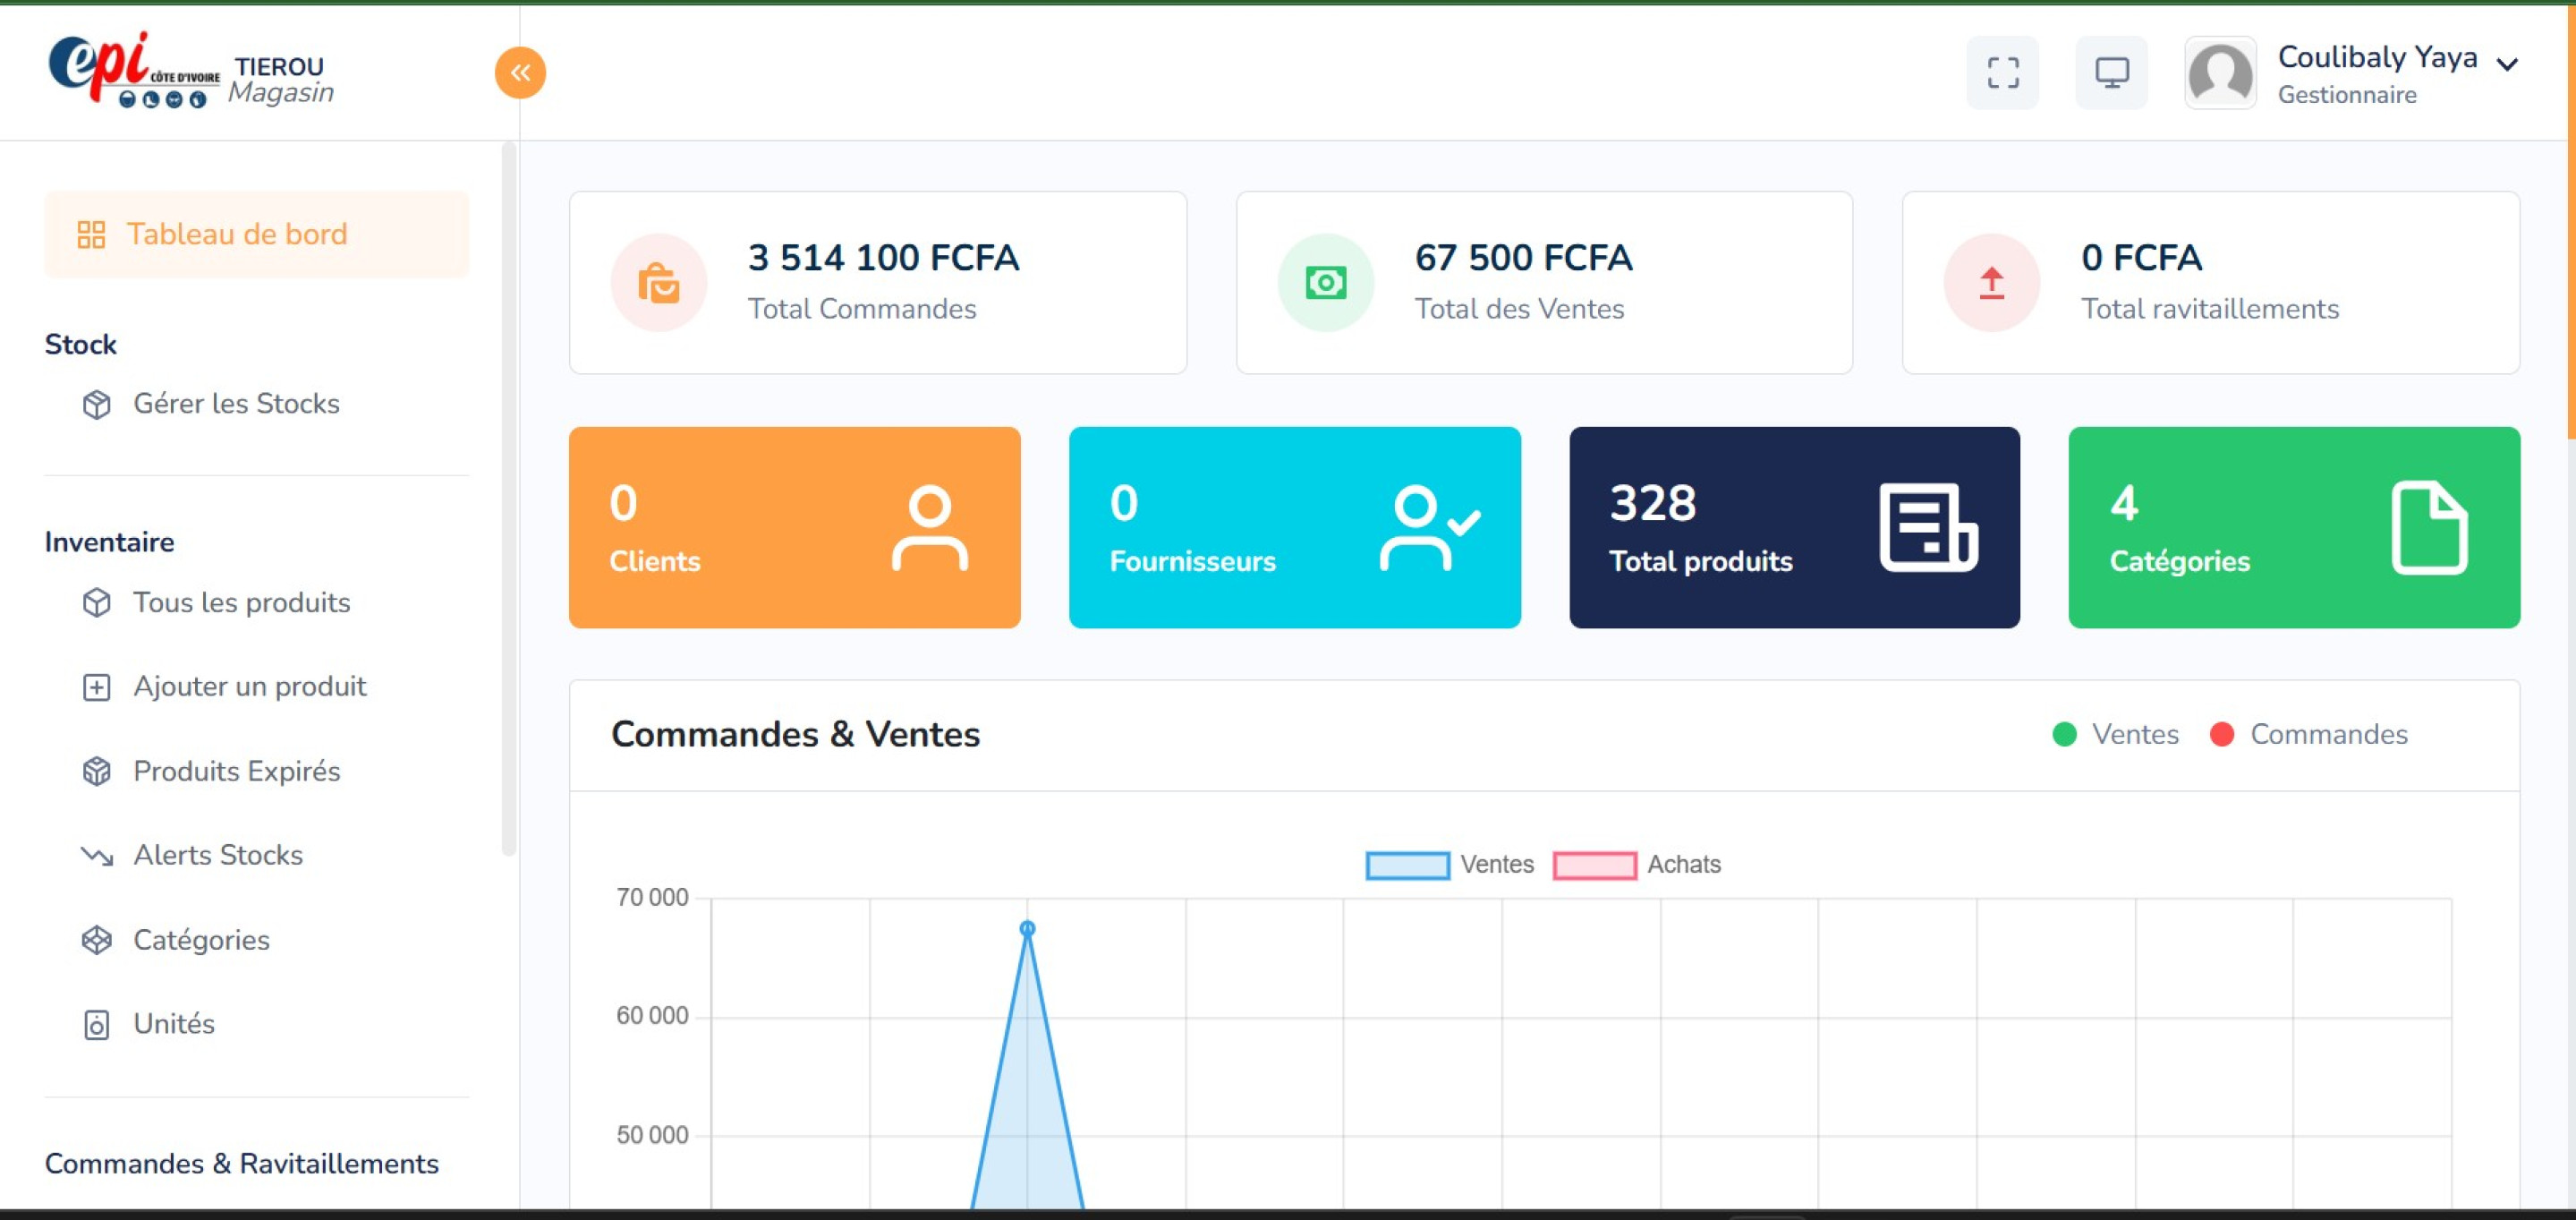The width and height of the screenshot is (2576, 1220).
Task: Click the sidebar vertical scrollbar
Action: 508,500
